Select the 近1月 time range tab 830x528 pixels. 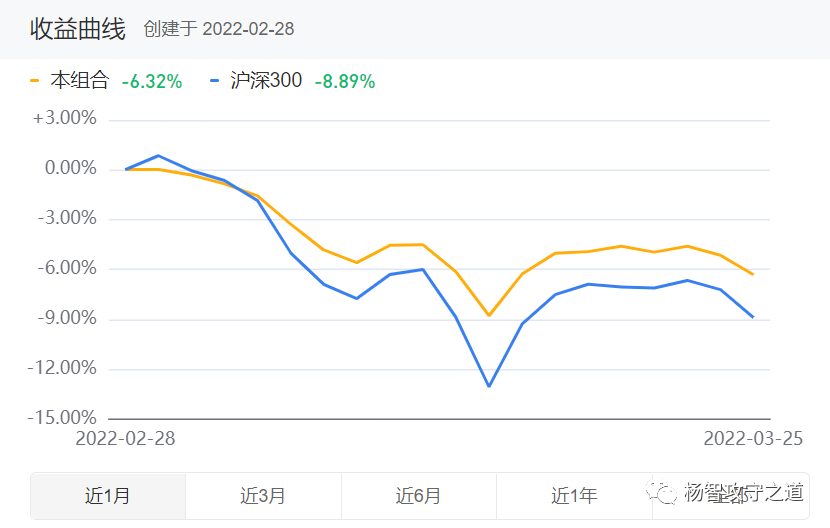[x=108, y=496]
